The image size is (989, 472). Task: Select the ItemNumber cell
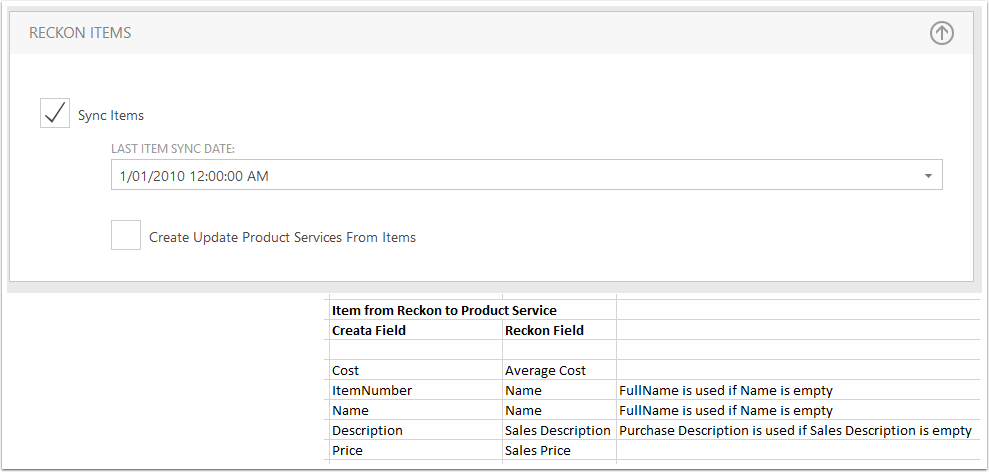[416, 391]
